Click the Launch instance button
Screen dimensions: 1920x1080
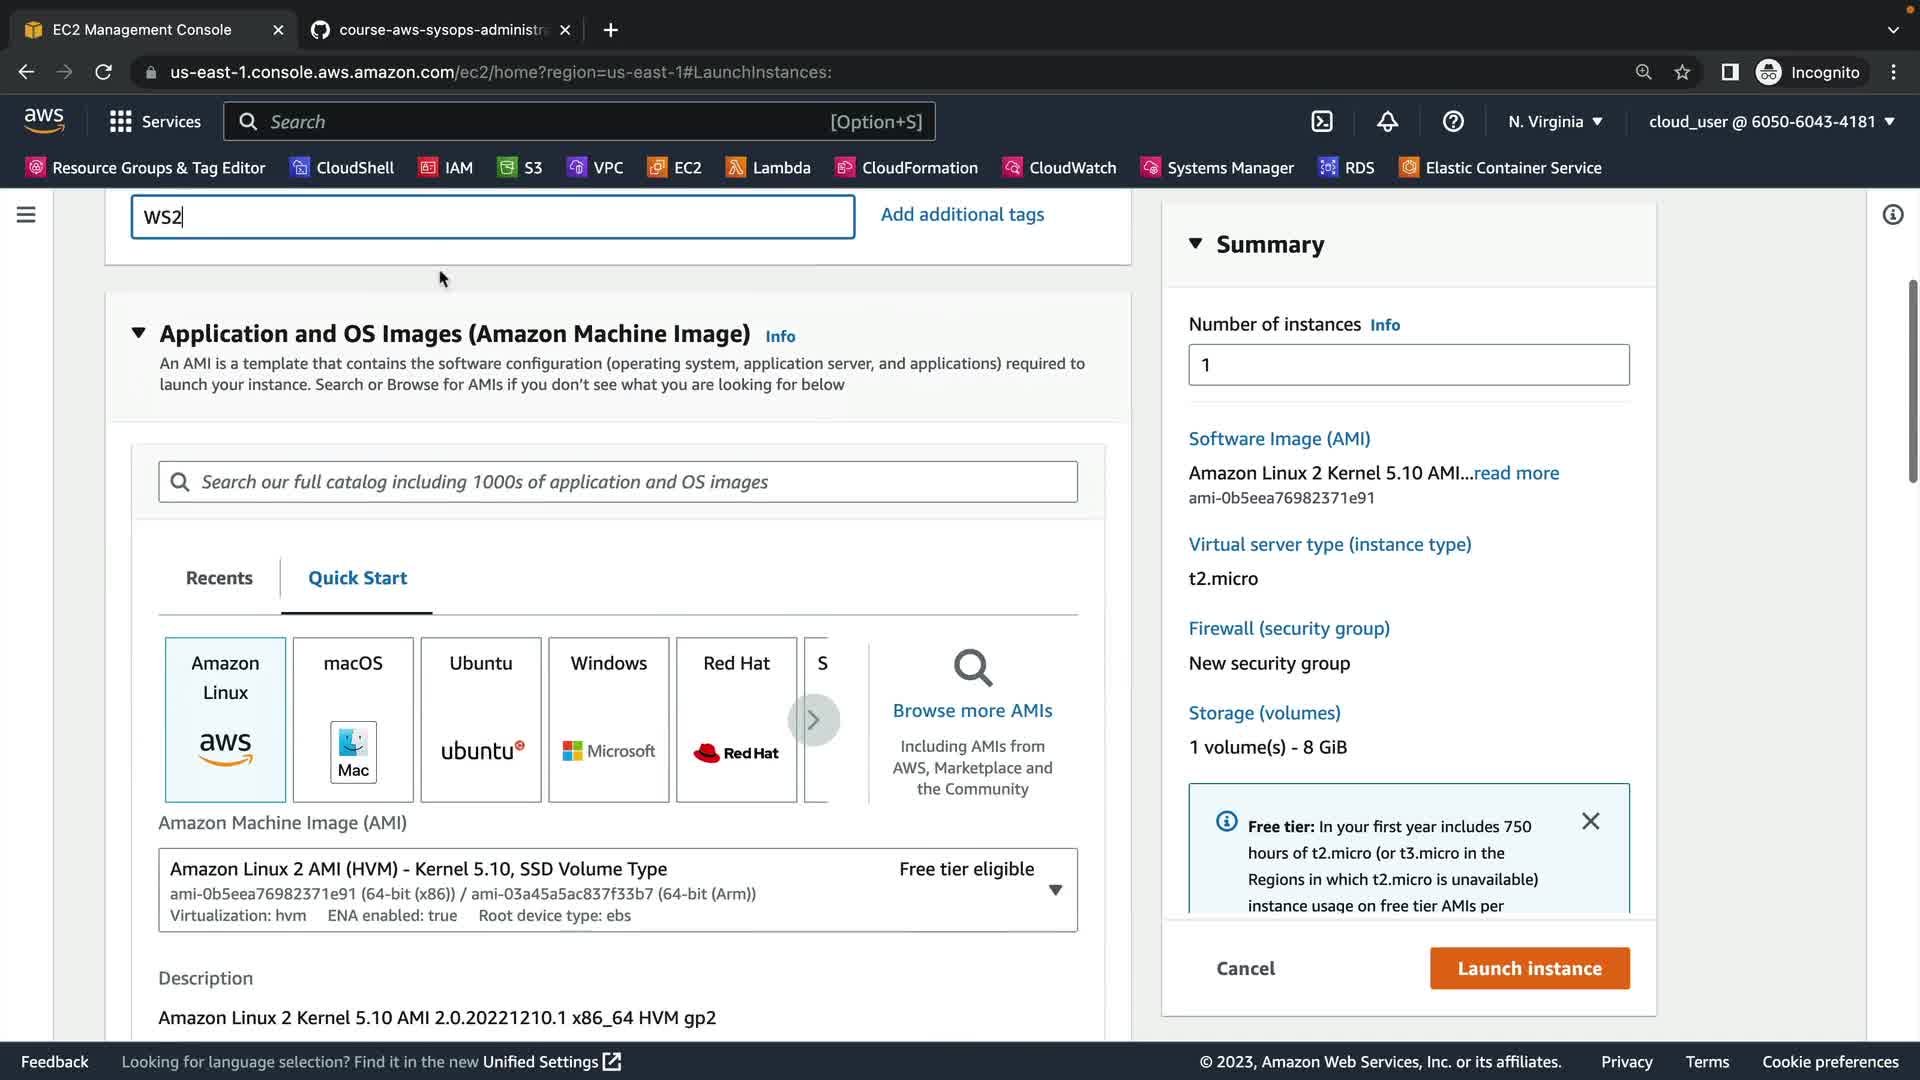[1529, 968]
